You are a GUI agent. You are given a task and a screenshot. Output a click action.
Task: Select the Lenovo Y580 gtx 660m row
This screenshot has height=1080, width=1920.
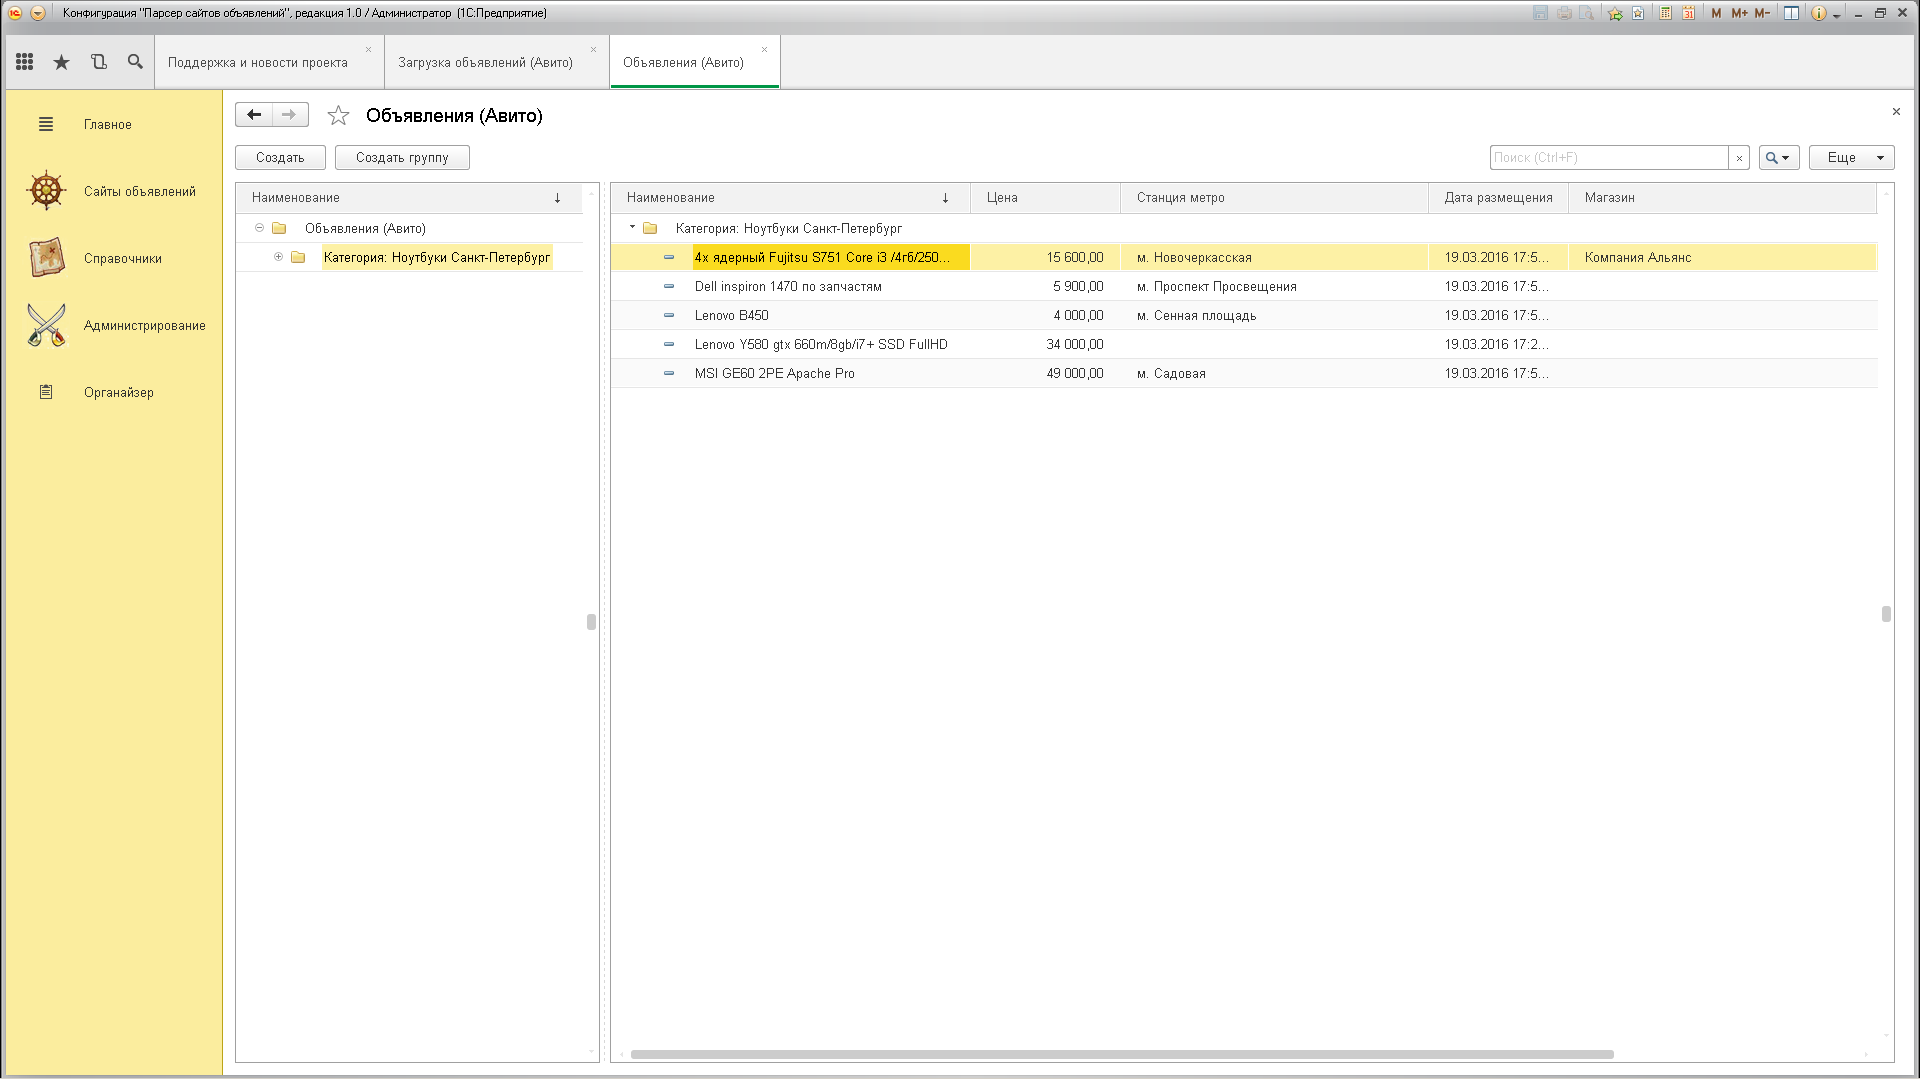(1244, 344)
